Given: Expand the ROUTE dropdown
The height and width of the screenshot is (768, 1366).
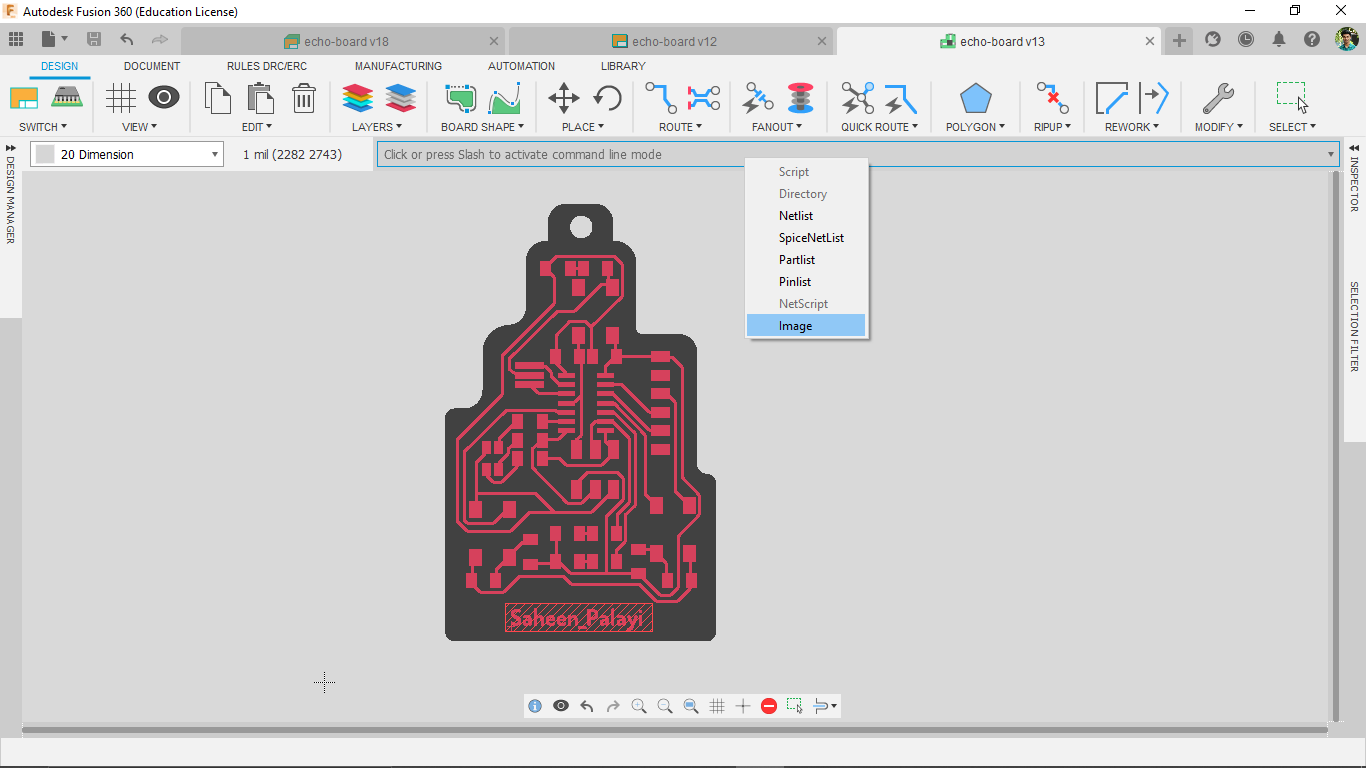Looking at the screenshot, I should click(681, 127).
